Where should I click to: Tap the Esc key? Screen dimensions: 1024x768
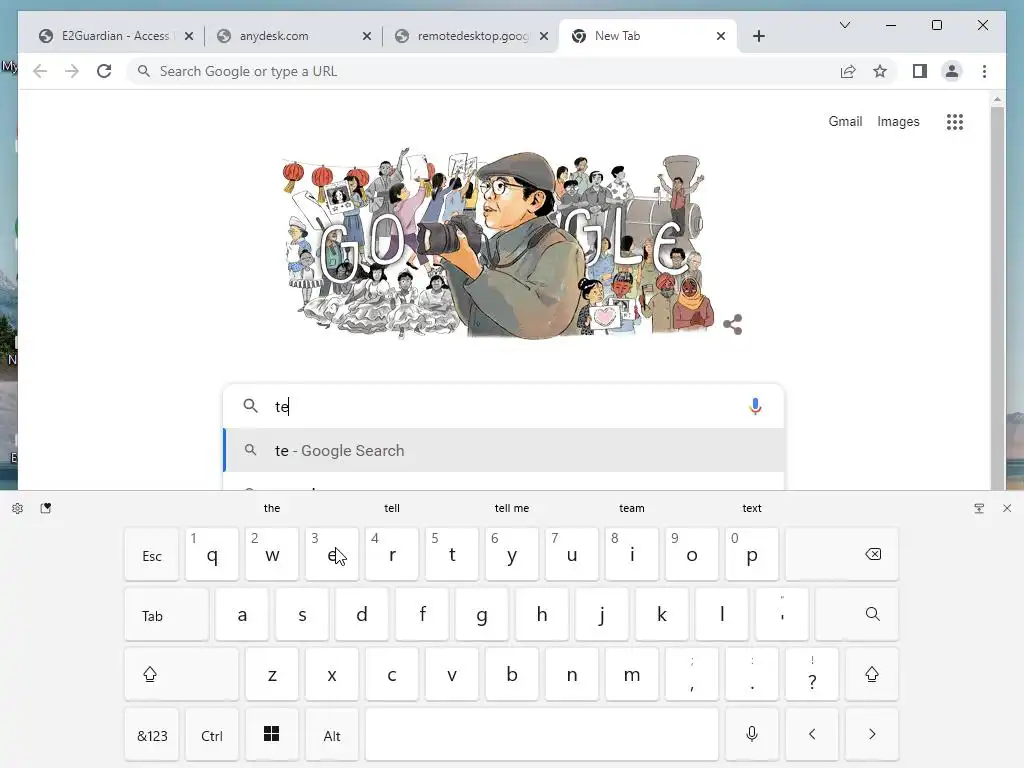coord(152,554)
